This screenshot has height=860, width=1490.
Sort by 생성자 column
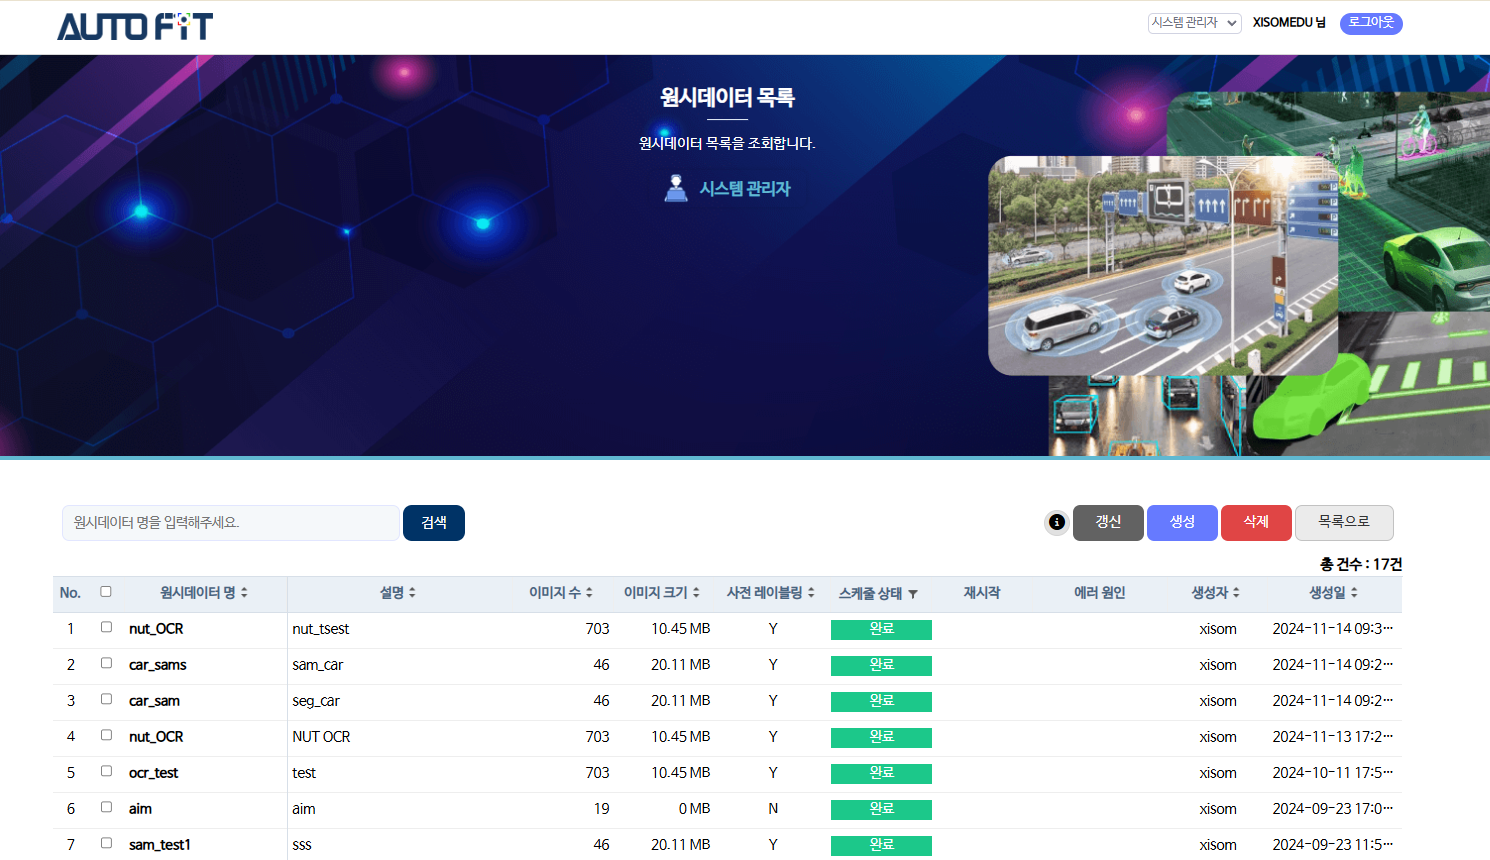pos(1236,593)
